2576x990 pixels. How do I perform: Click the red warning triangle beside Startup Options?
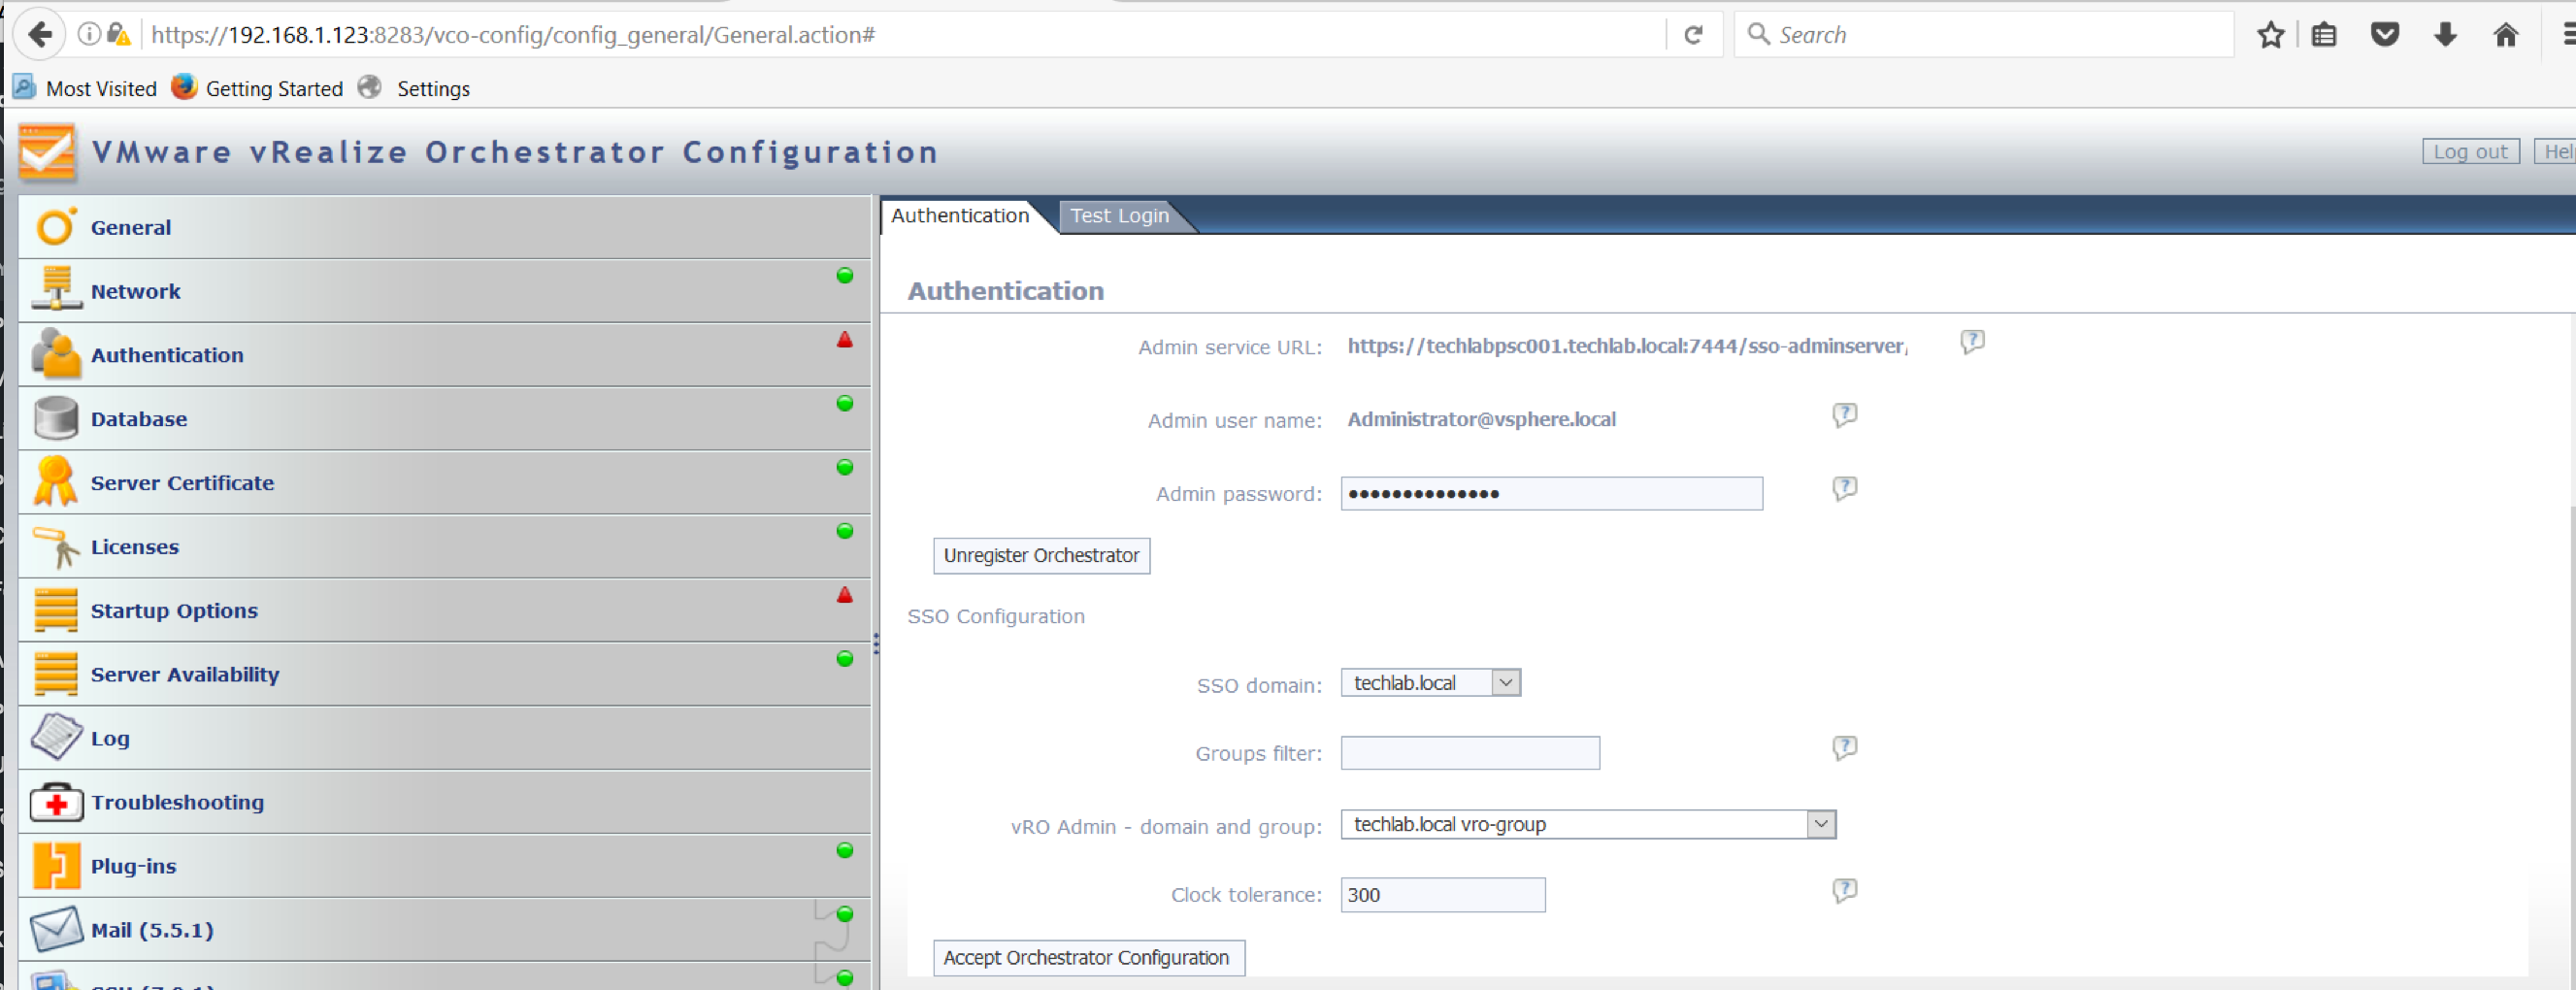tap(845, 595)
